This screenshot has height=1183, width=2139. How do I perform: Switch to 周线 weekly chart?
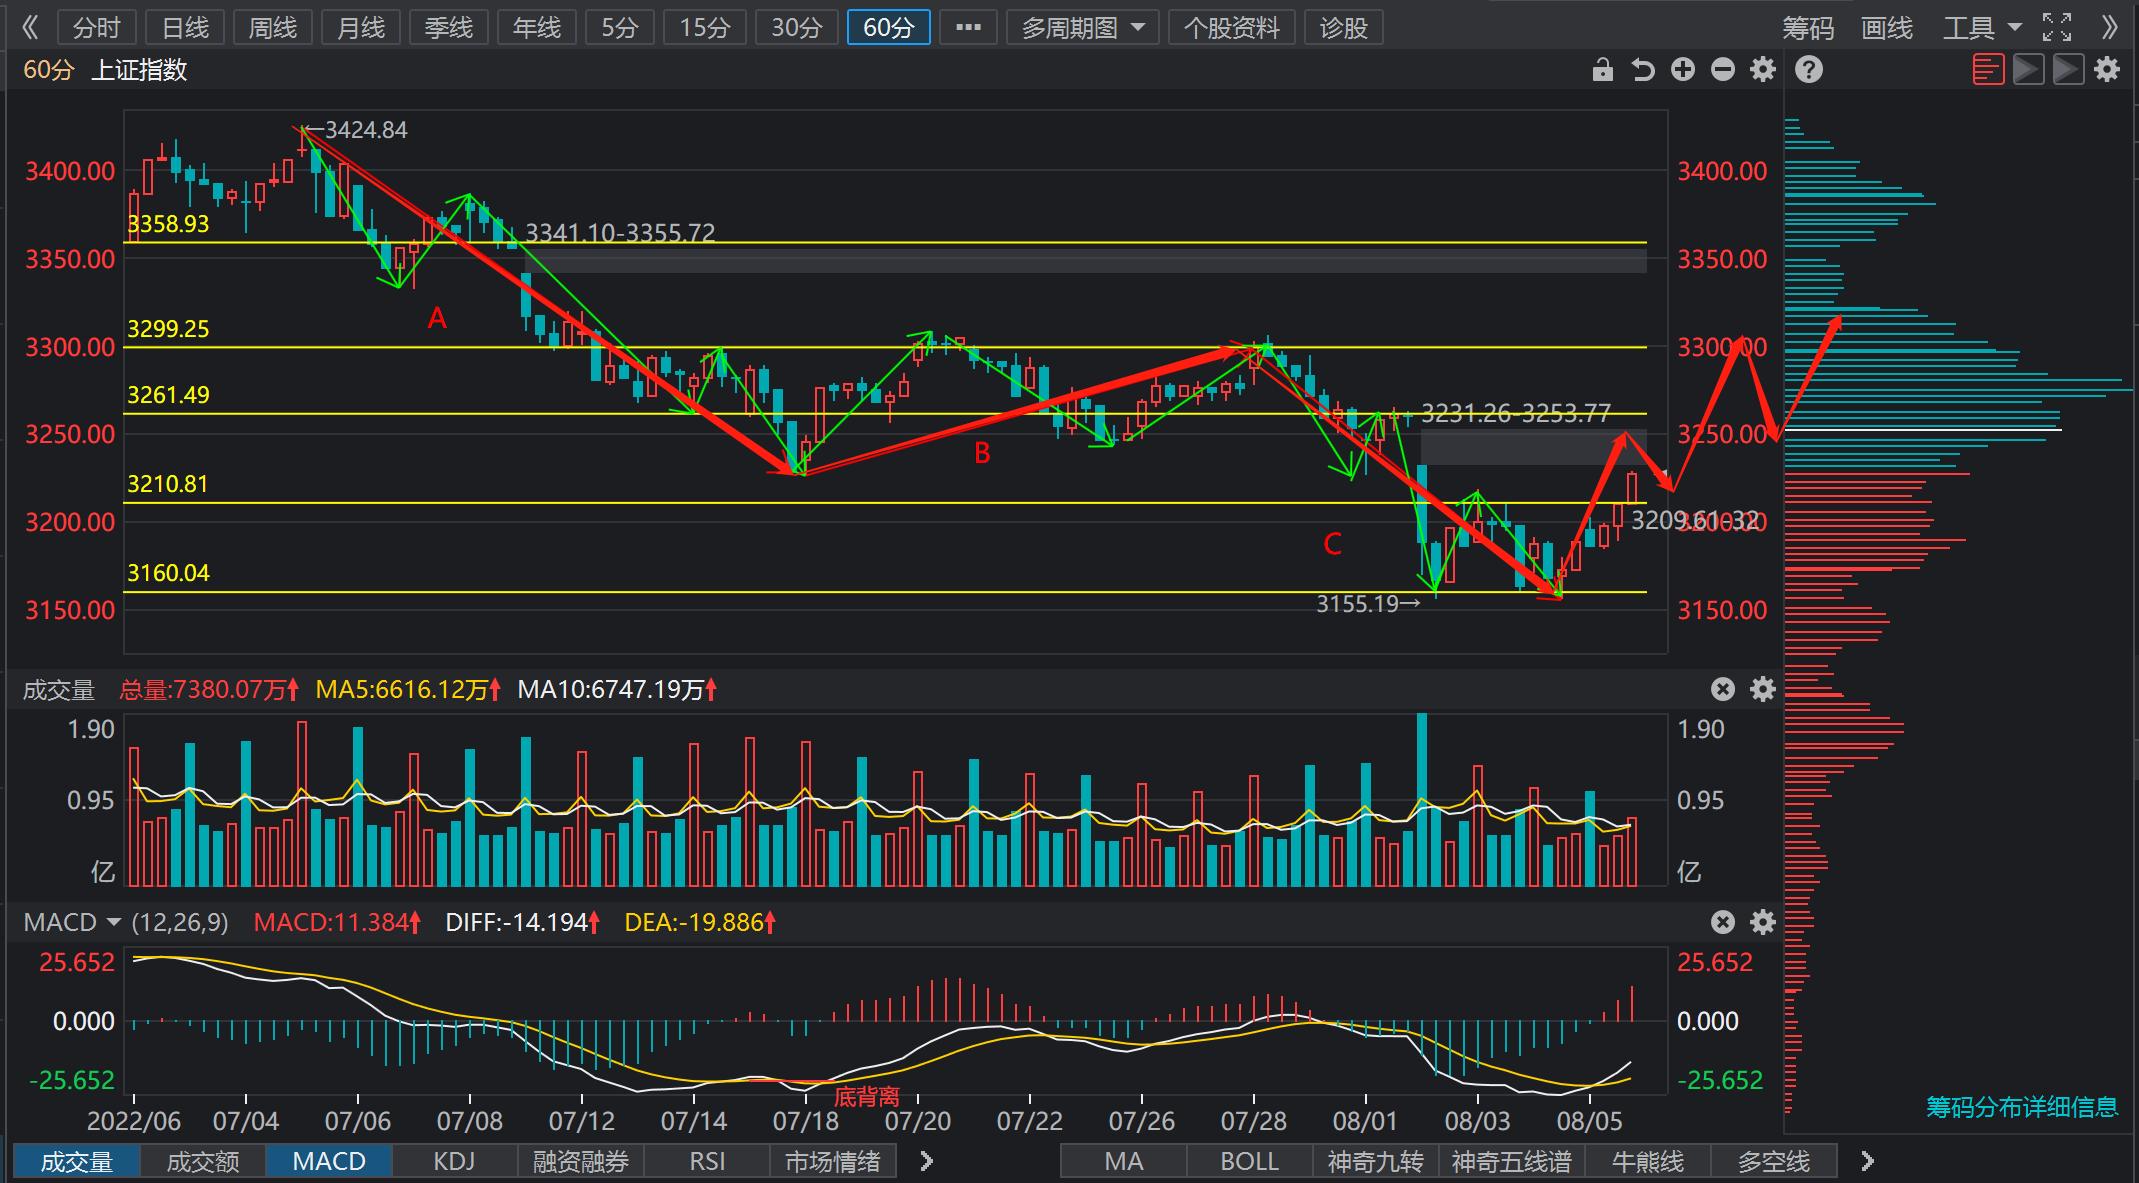(x=273, y=27)
